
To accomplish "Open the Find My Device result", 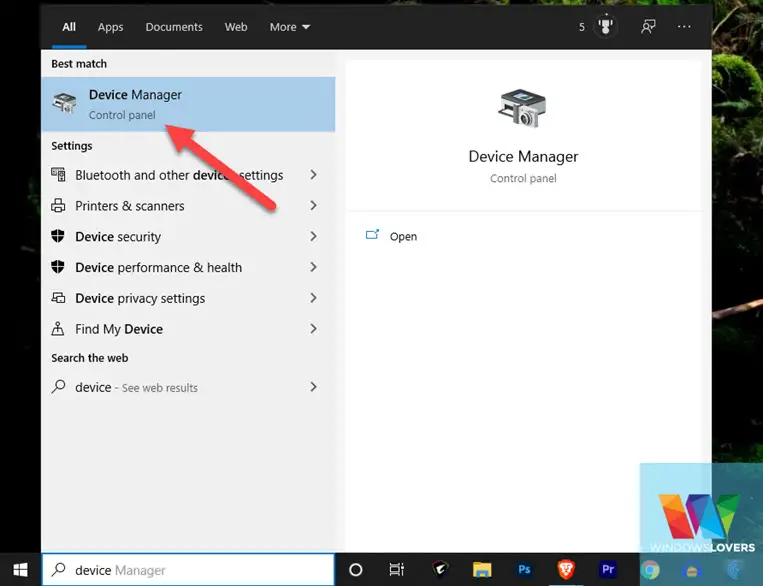I will tap(188, 329).
